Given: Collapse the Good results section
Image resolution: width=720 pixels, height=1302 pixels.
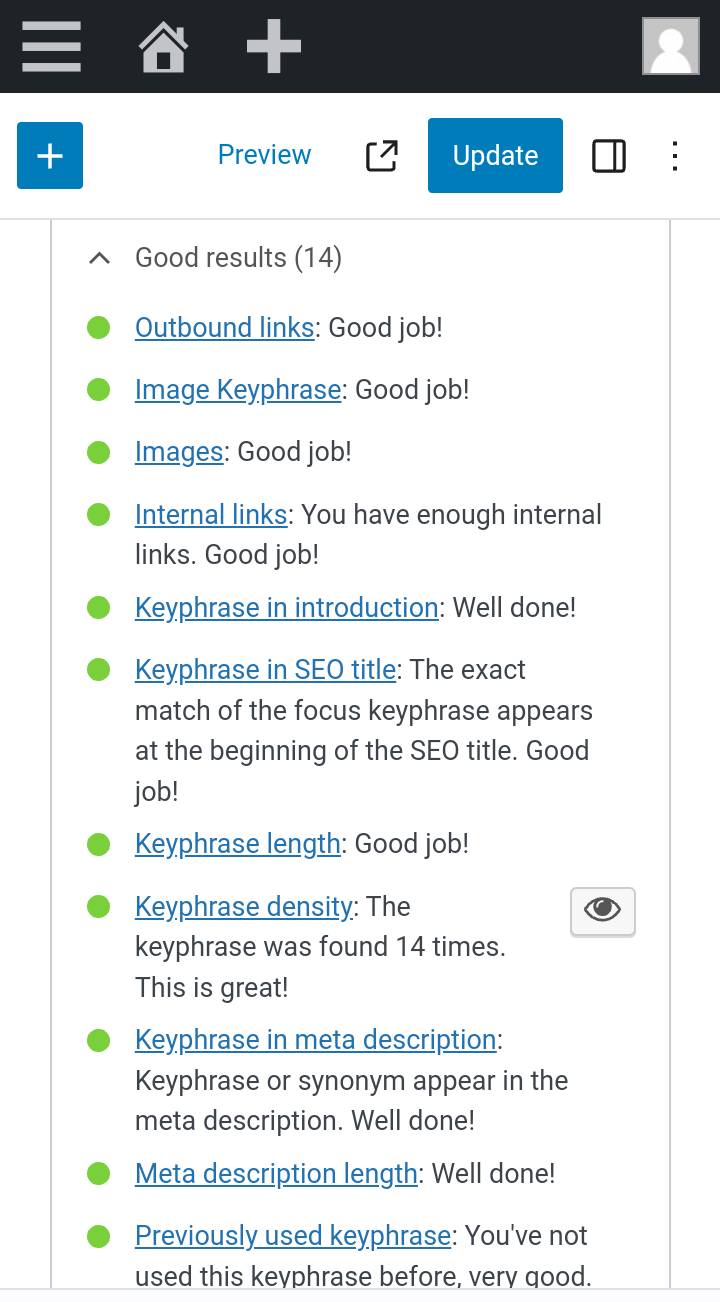Looking at the screenshot, I should tap(99, 258).
